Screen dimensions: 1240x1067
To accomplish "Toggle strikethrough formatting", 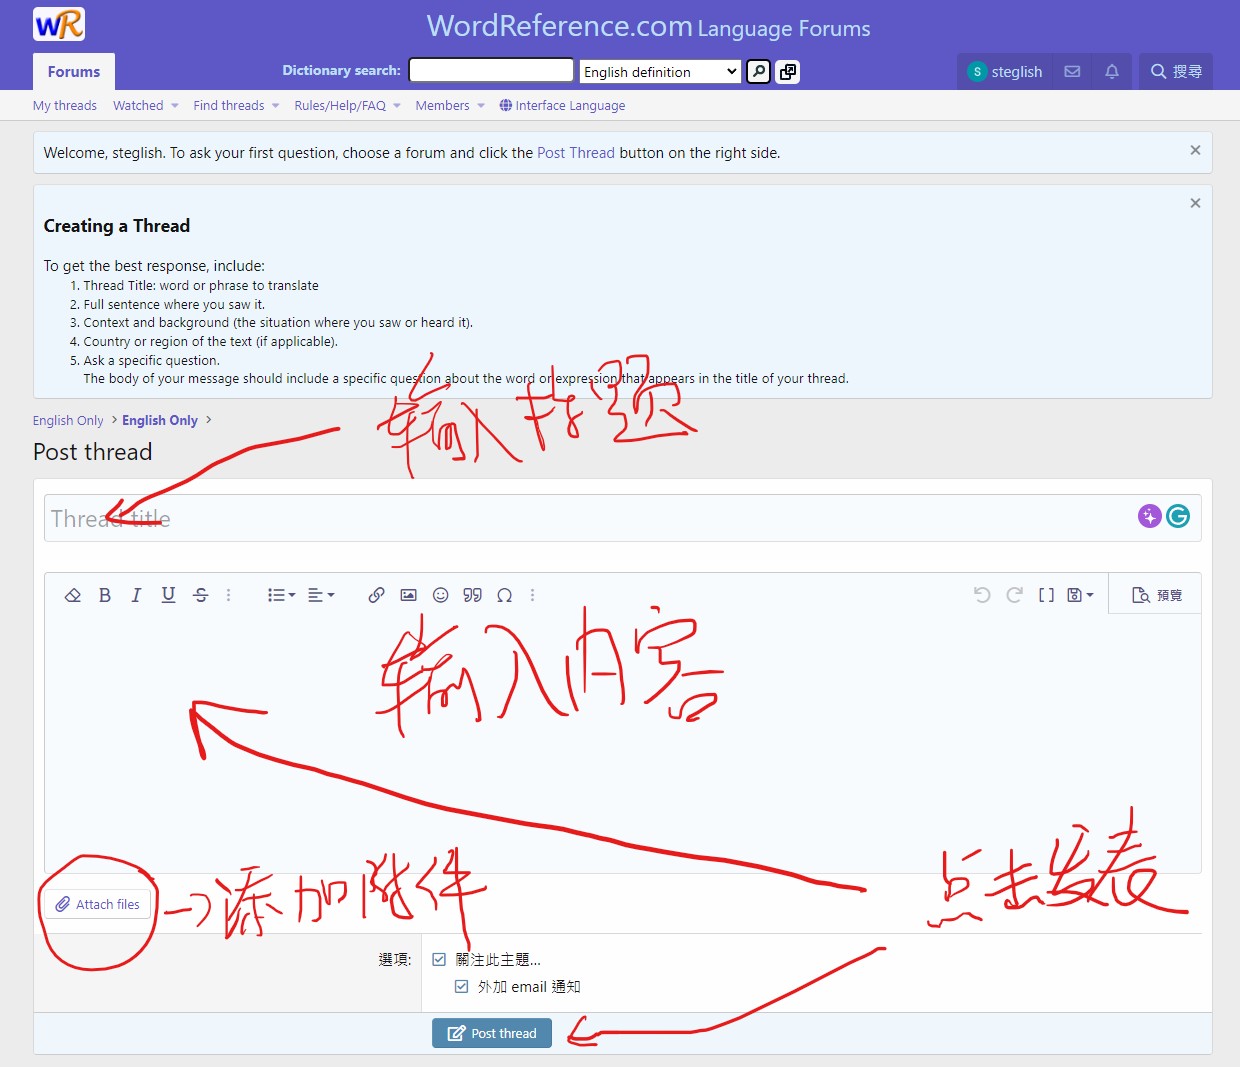I will coord(201,595).
